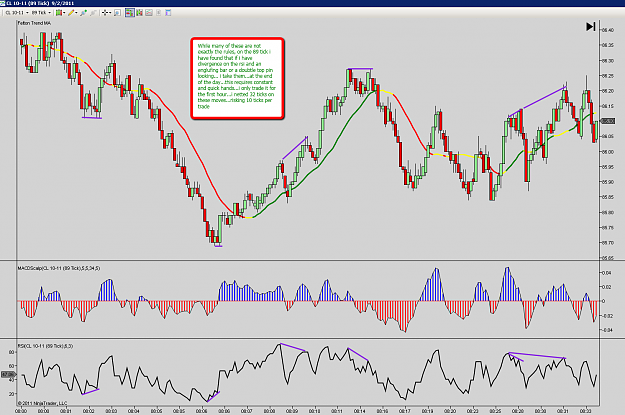Click the RSI current value marker on left axis
This screenshot has width=625, height=415.
[8, 375]
